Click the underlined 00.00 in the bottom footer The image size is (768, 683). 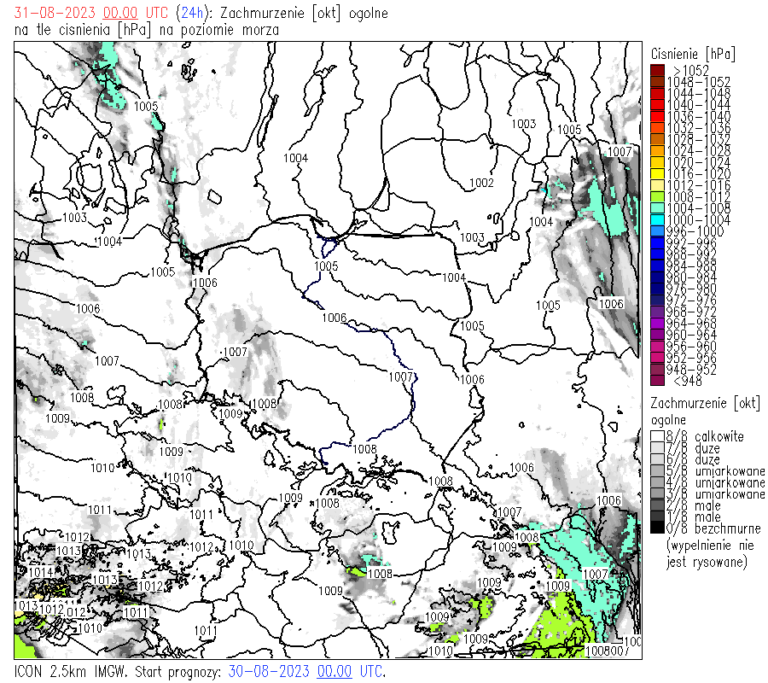335,671
